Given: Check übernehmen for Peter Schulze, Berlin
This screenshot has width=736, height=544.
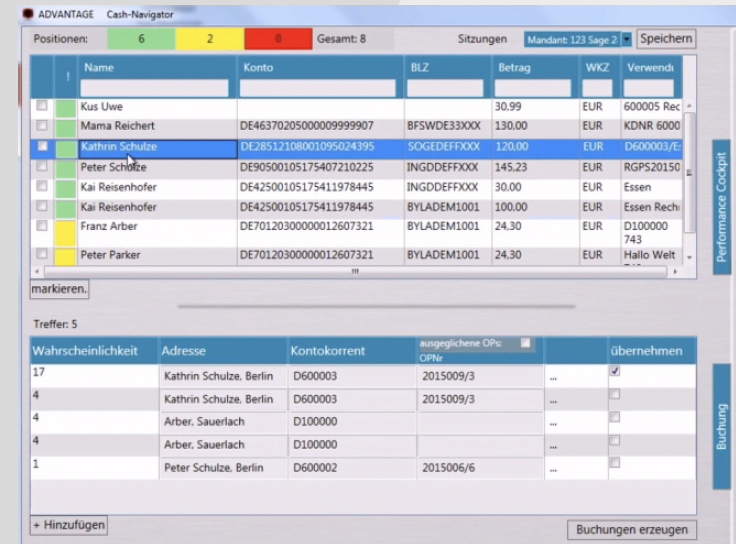Looking at the screenshot, I should [x=615, y=462].
